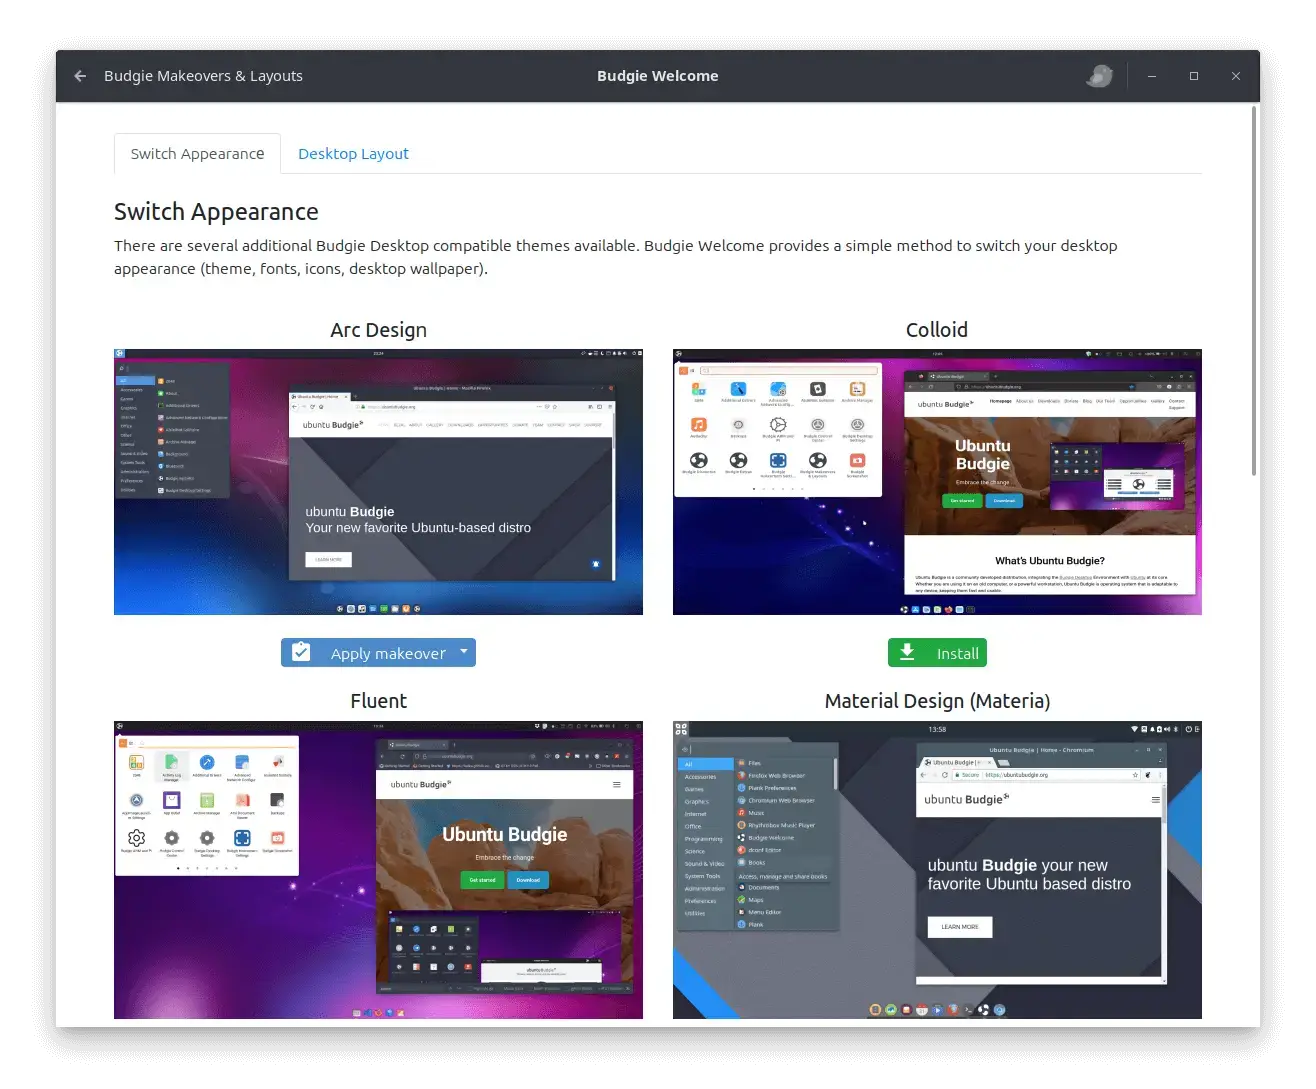Switch to the Desktop Layout tab
Viewport: 1316px width, 1089px height.
point(353,154)
